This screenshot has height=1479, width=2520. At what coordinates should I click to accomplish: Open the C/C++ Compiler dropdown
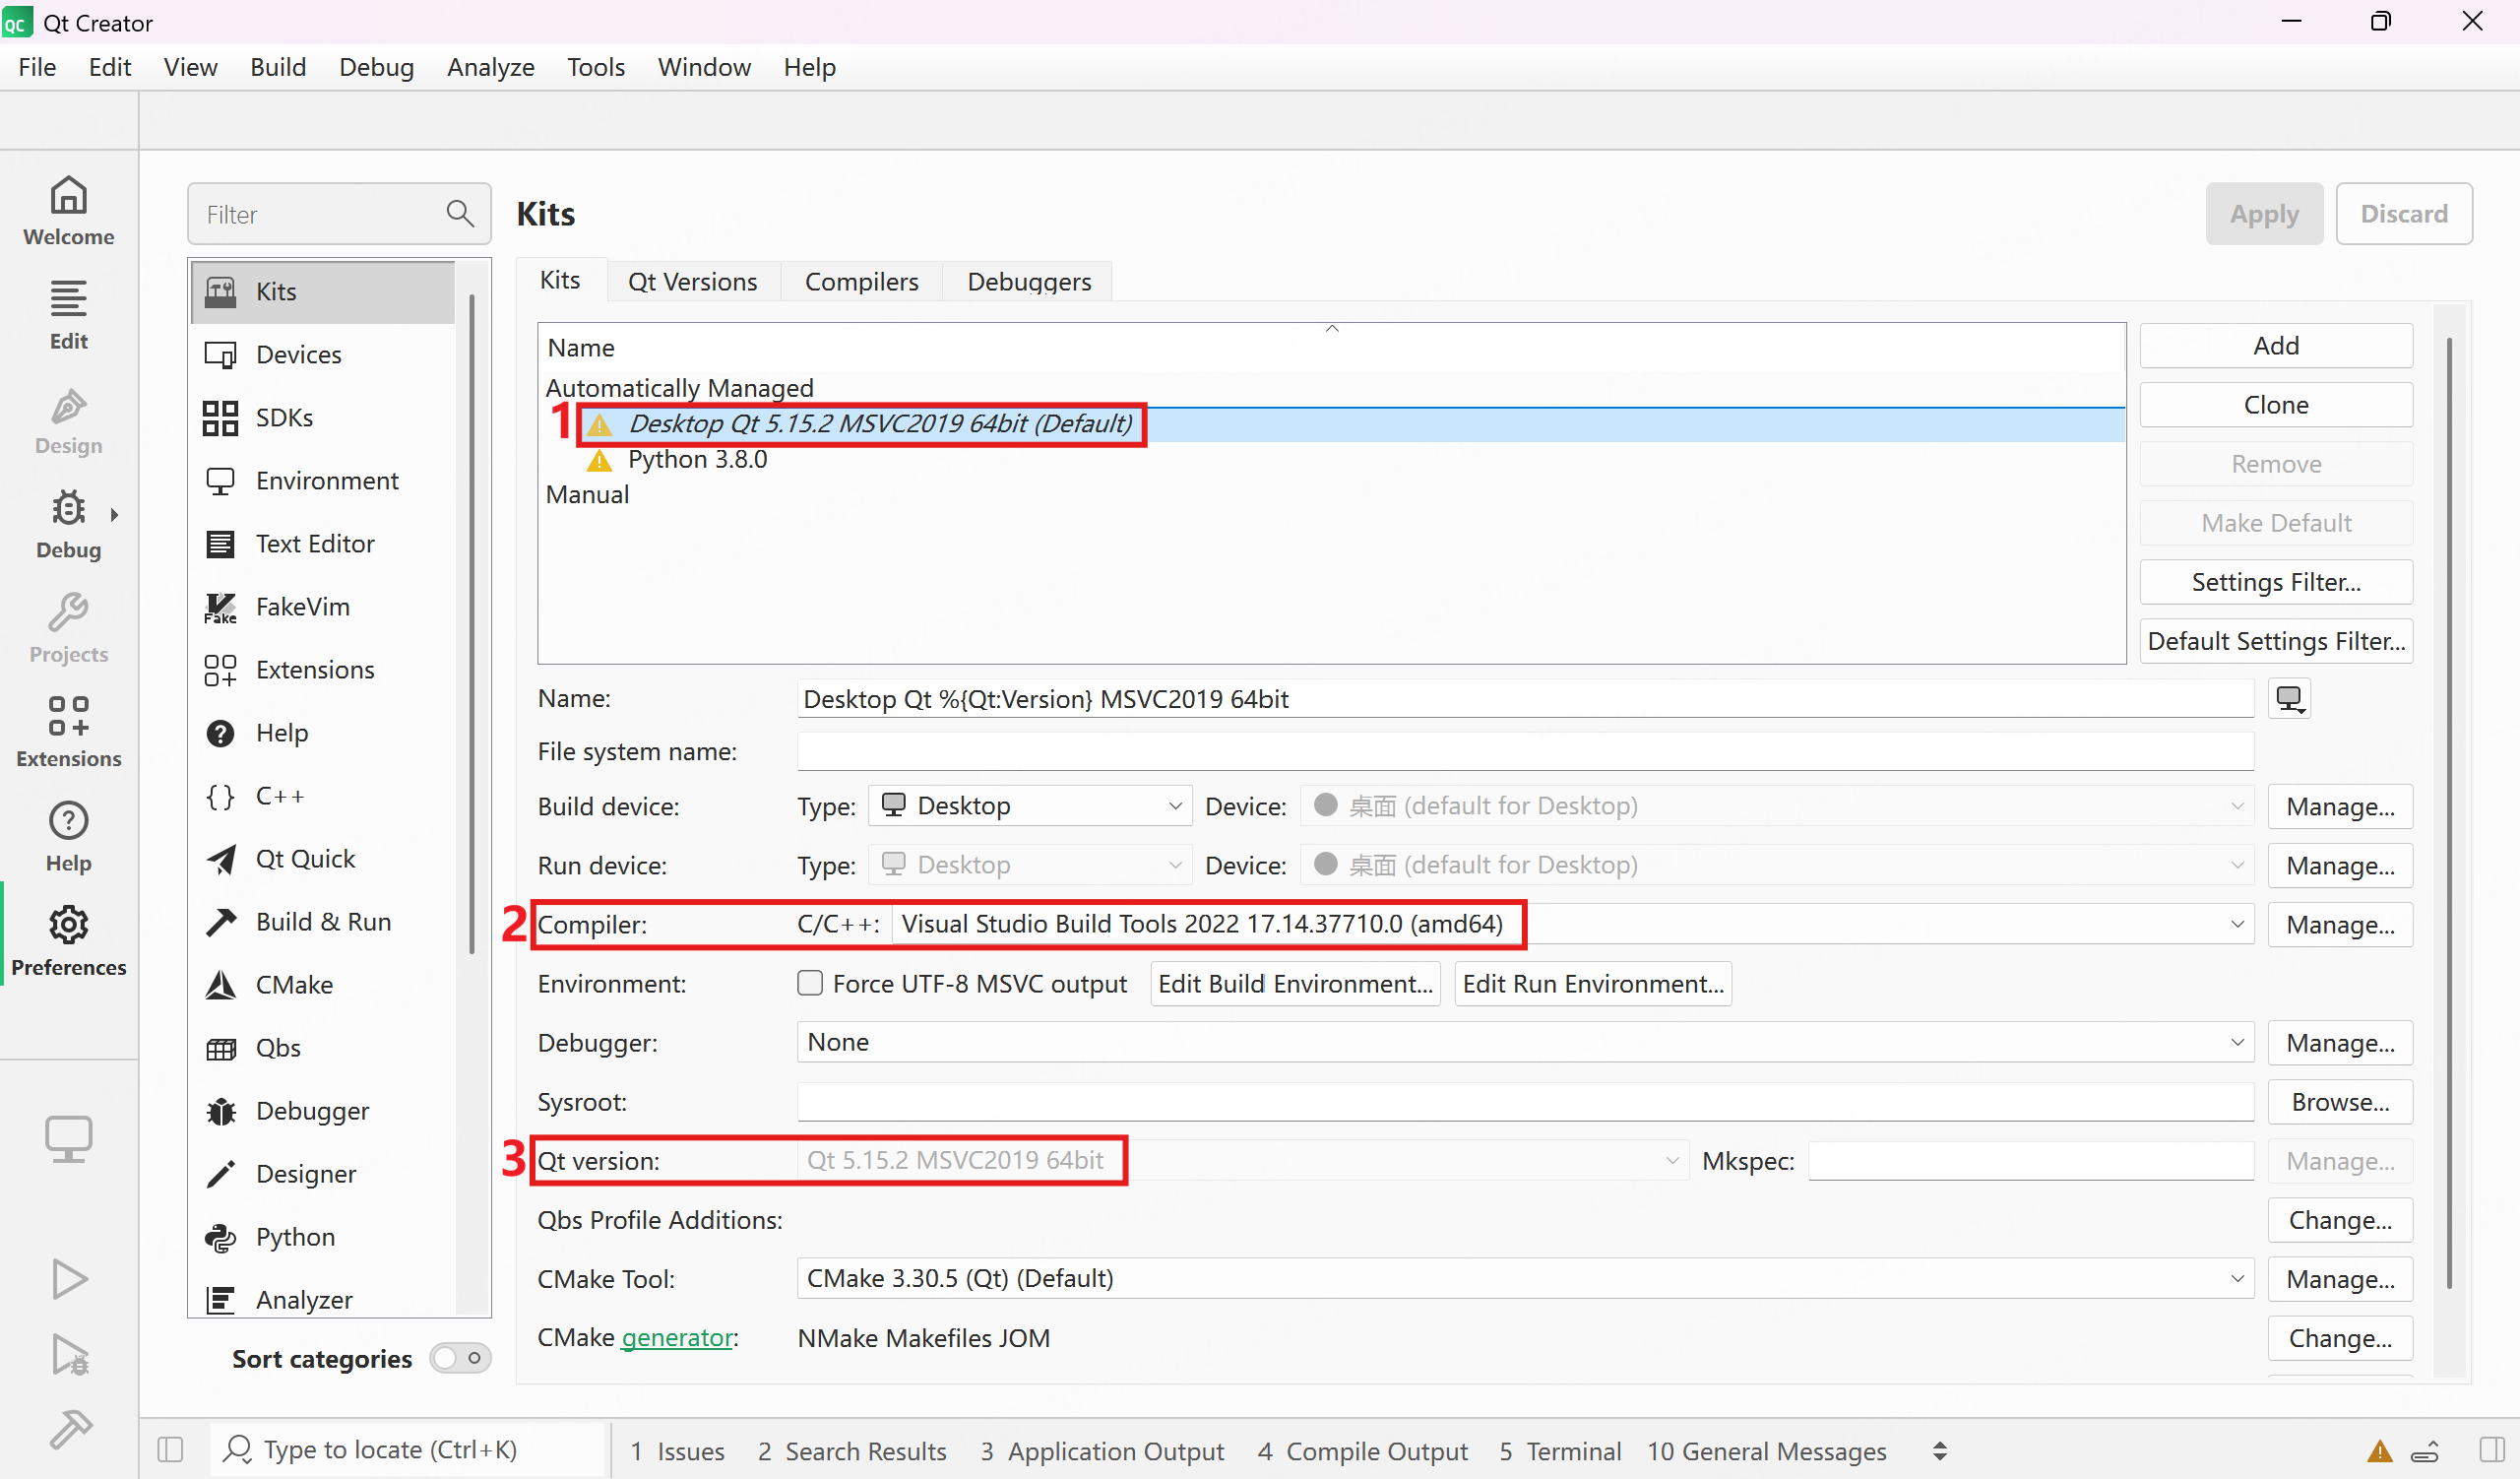(1573, 924)
